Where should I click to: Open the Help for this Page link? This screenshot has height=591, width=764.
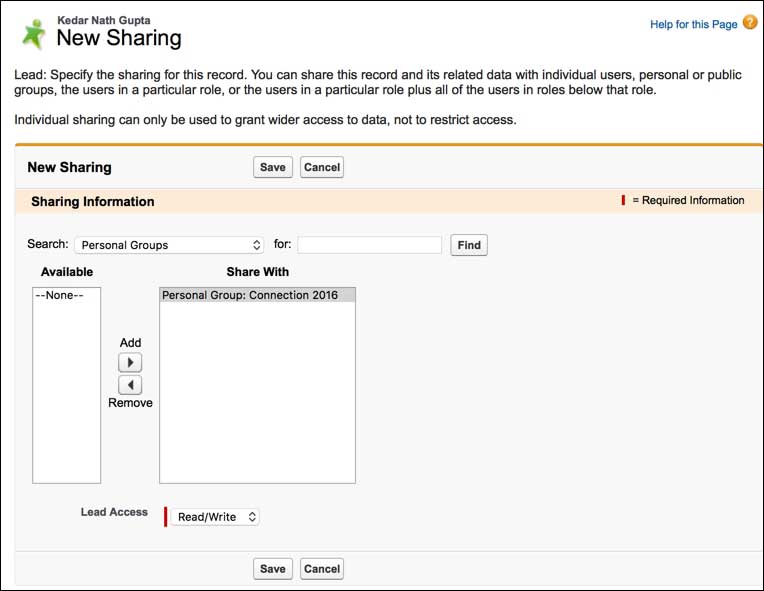(x=693, y=24)
